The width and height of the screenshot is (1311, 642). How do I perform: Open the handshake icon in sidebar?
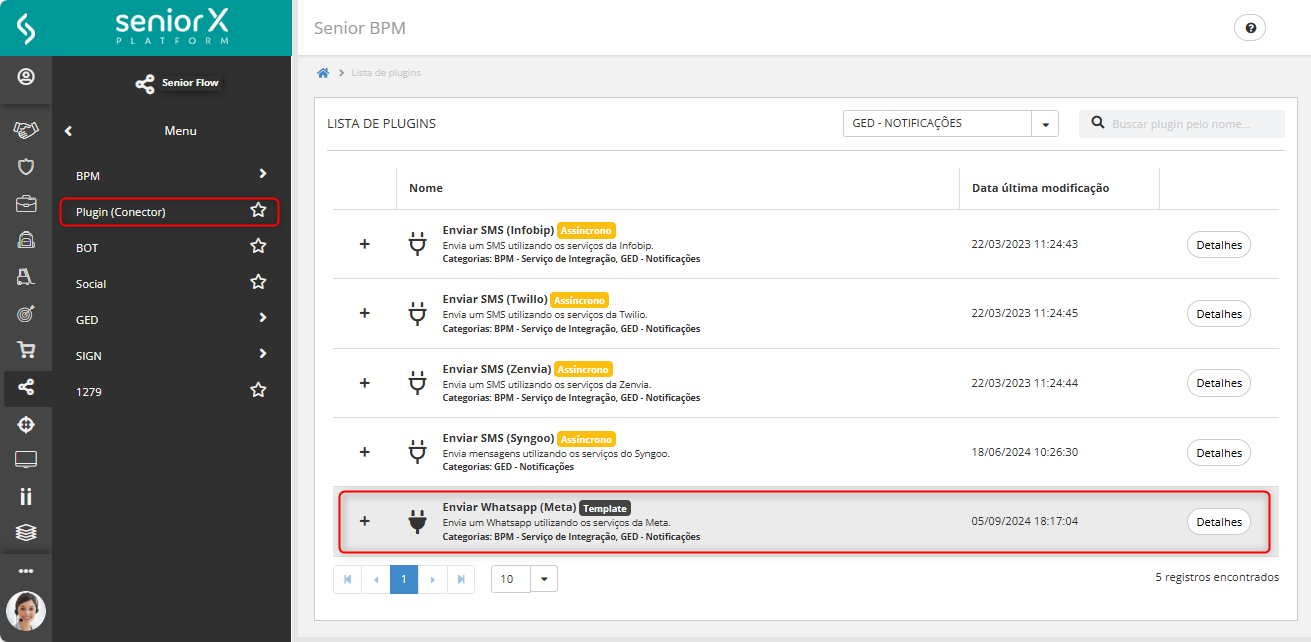26,130
